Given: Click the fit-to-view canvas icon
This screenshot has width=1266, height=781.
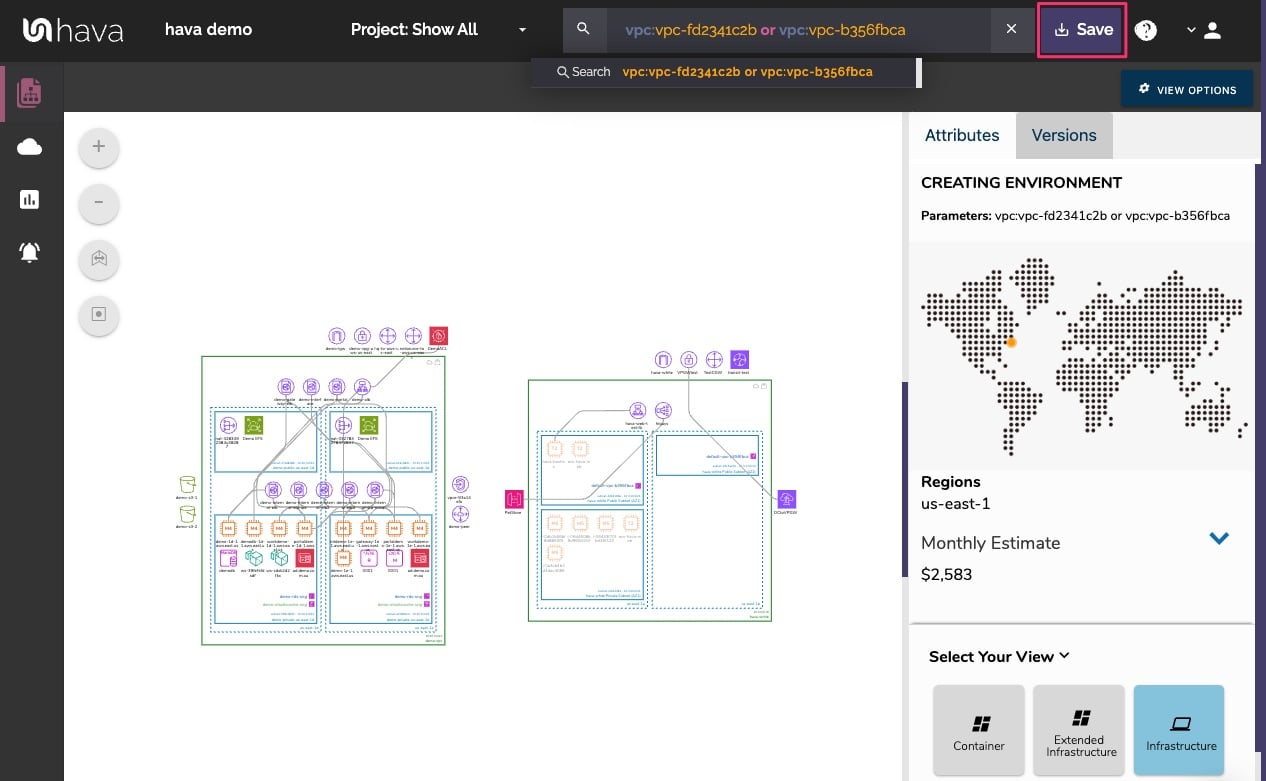Looking at the screenshot, I should (98, 260).
